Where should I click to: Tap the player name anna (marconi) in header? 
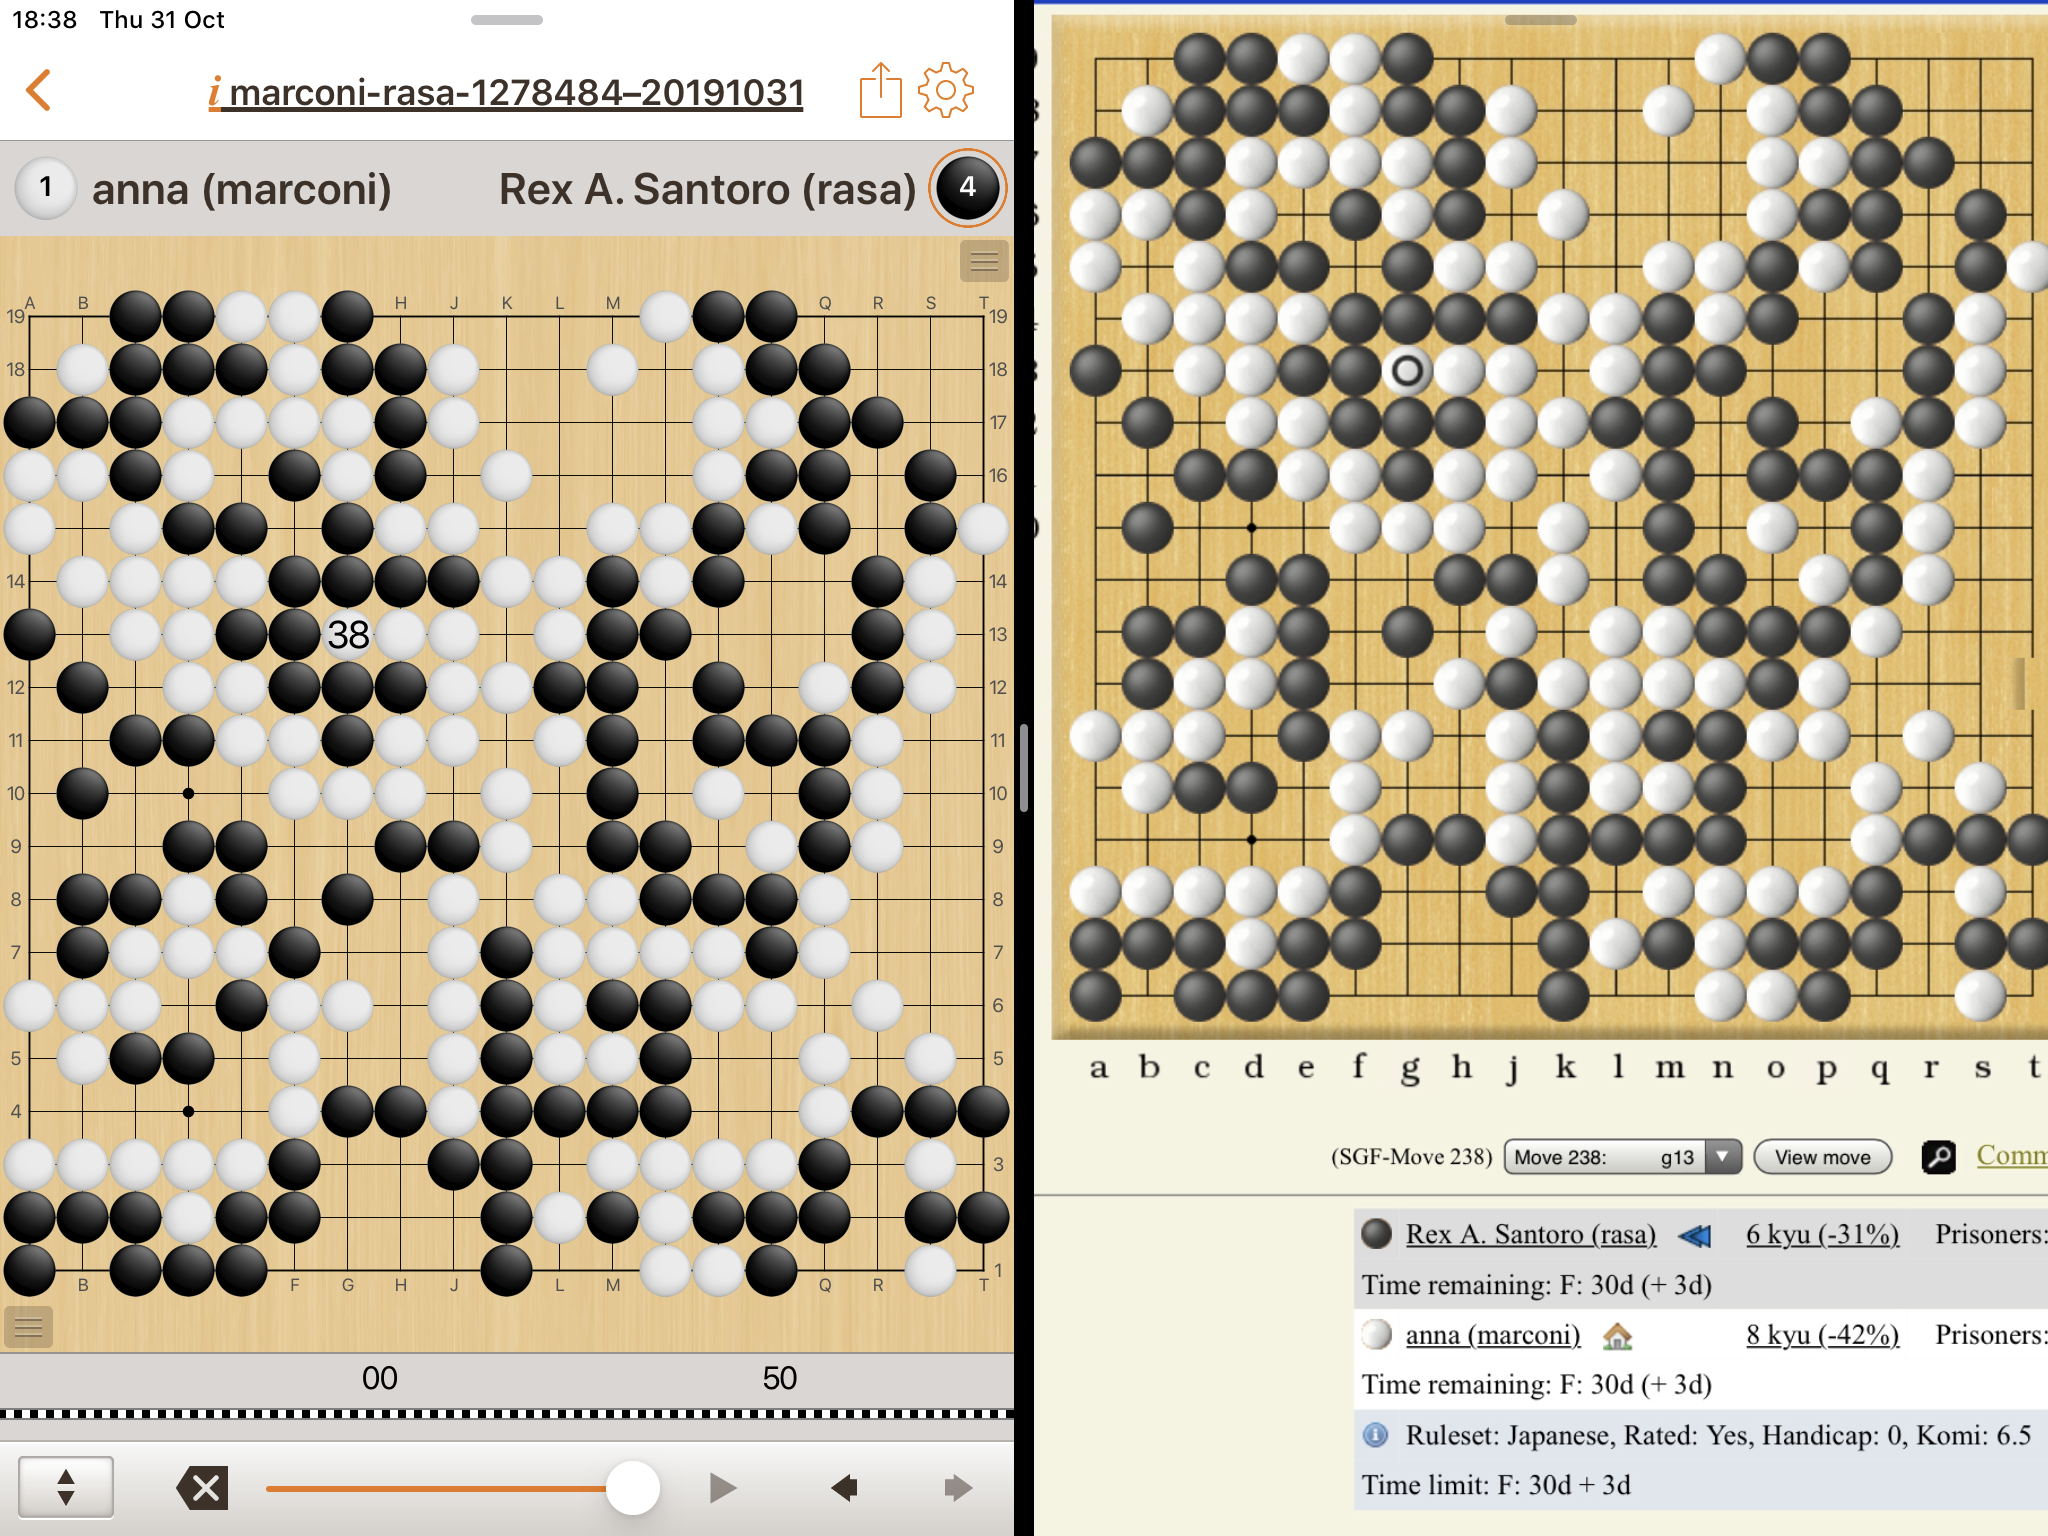click(241, 188)
